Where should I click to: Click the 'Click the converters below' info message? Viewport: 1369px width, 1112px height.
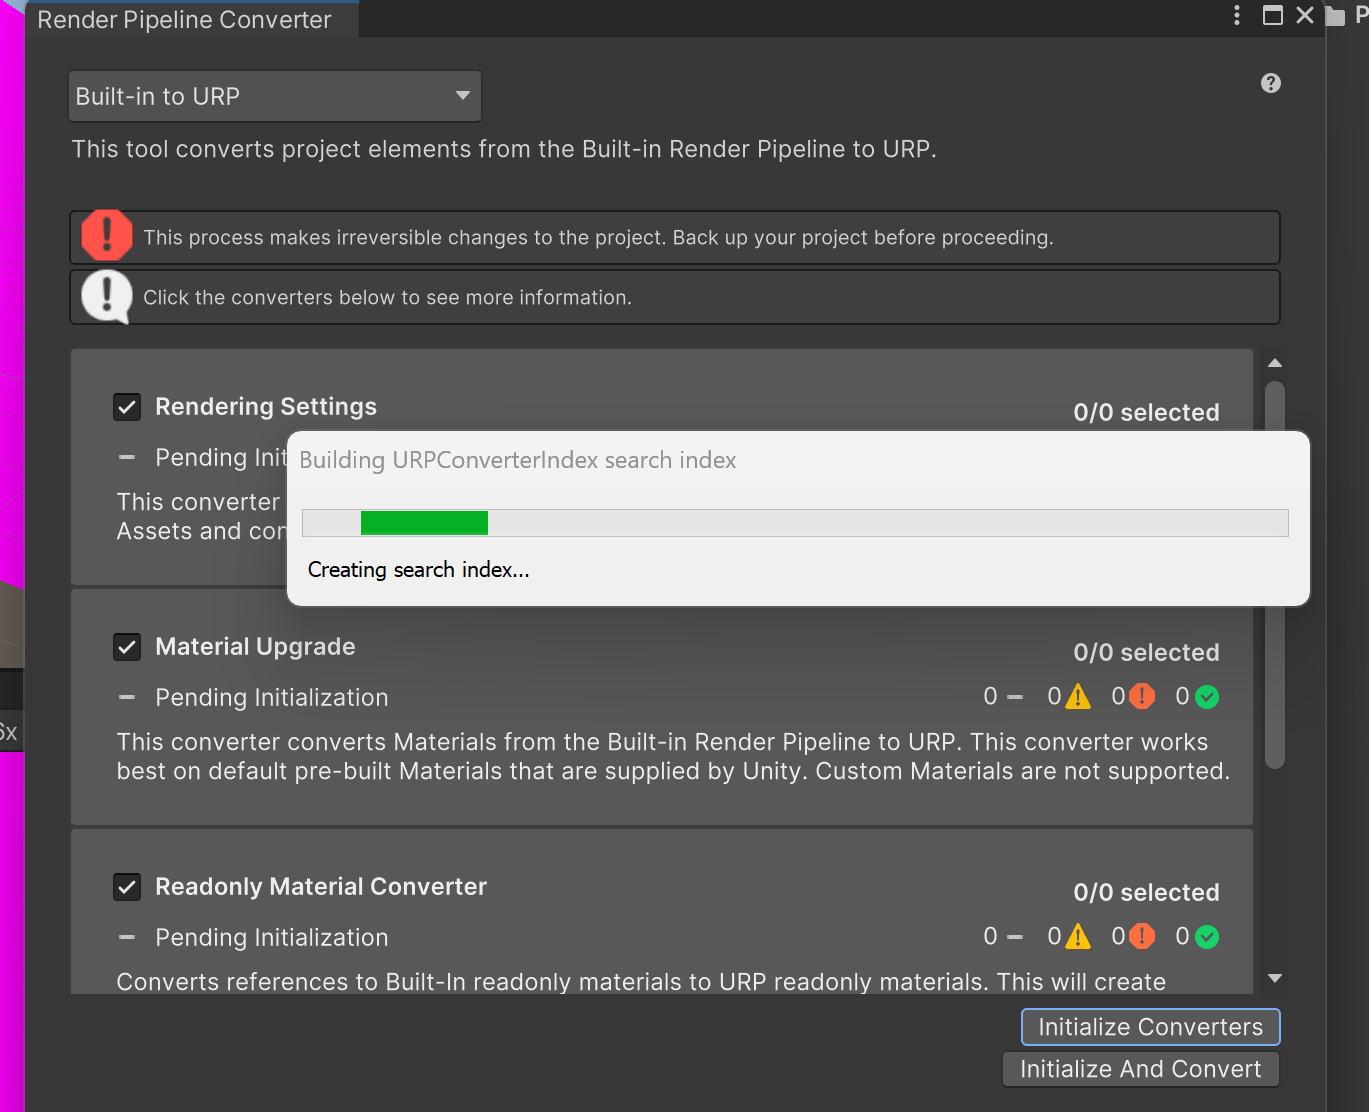[x=387, y=297]
